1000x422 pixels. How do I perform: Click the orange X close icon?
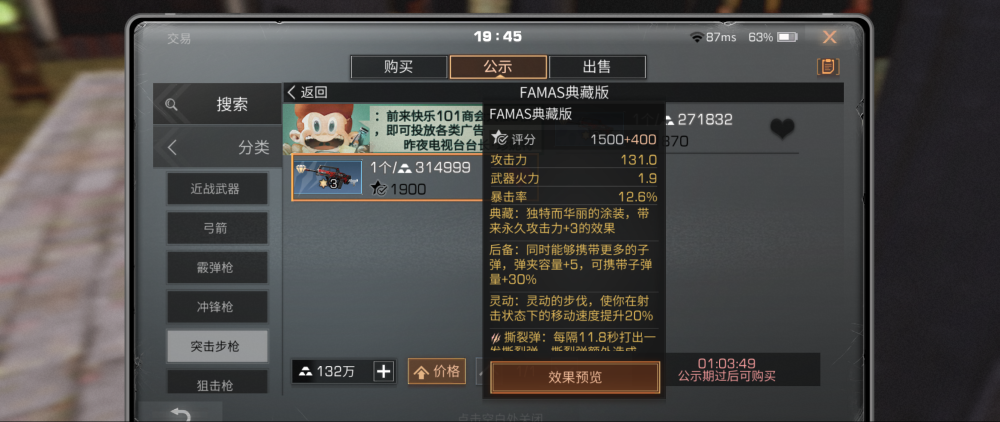coord(829,37)
